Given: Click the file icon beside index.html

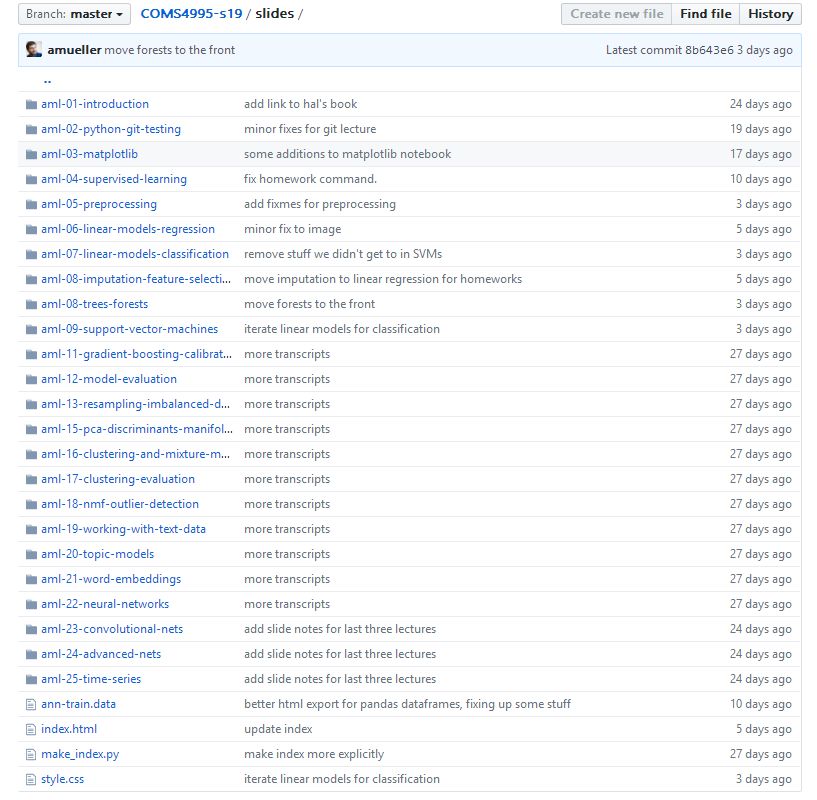Looking at the screenshot, I should [x=30, y=729].
